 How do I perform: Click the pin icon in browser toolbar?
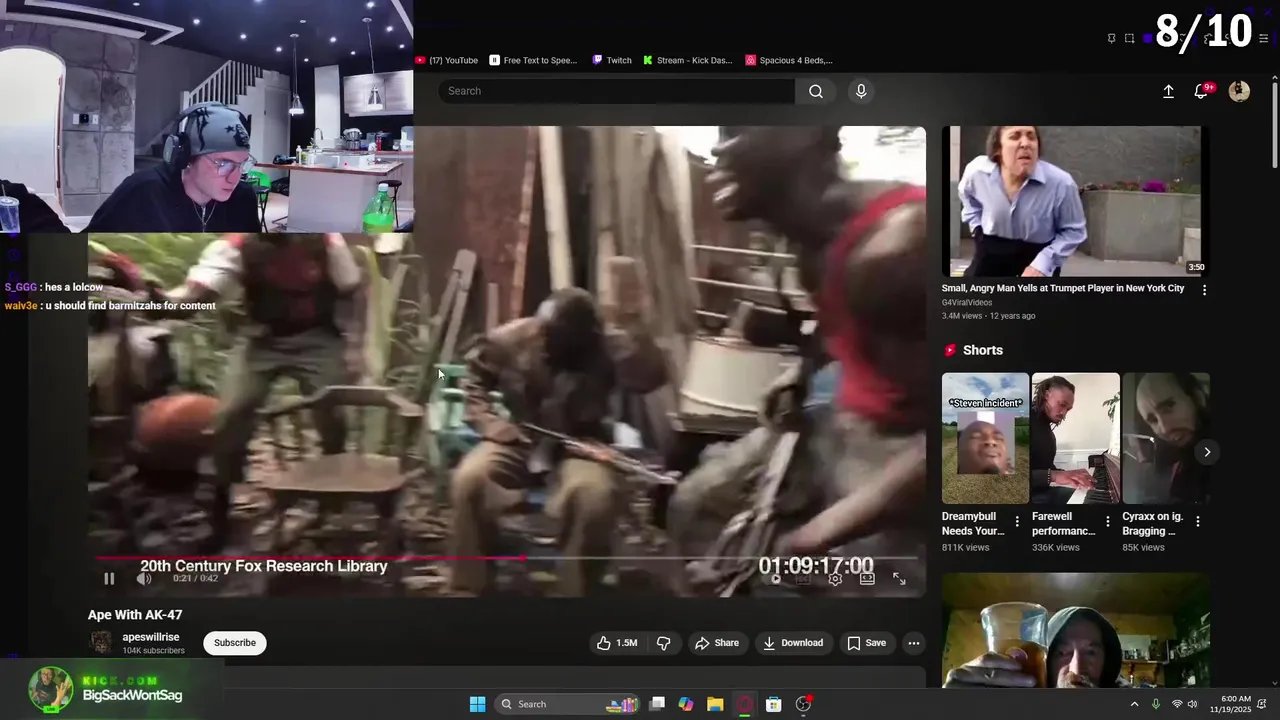(x=1111, y=38)
